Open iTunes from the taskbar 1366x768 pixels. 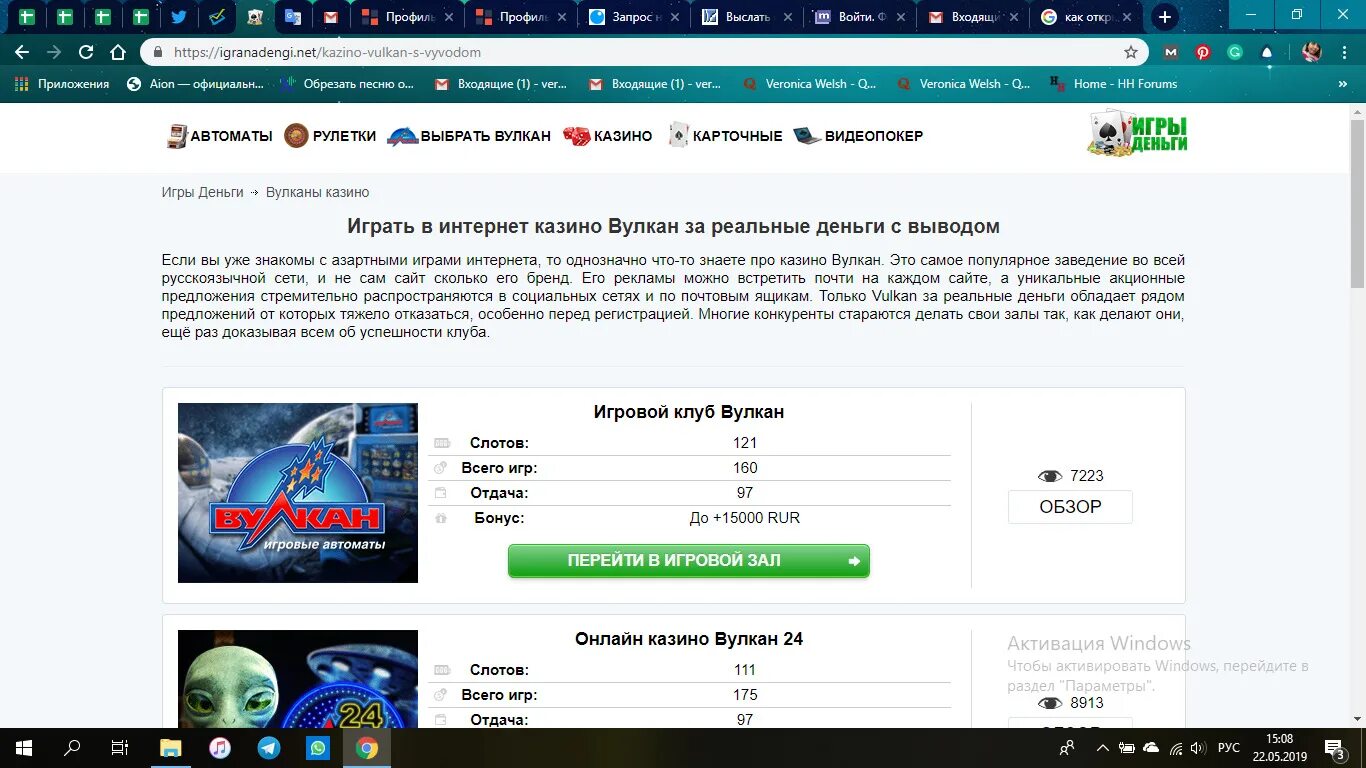click(x=220, y=748)
